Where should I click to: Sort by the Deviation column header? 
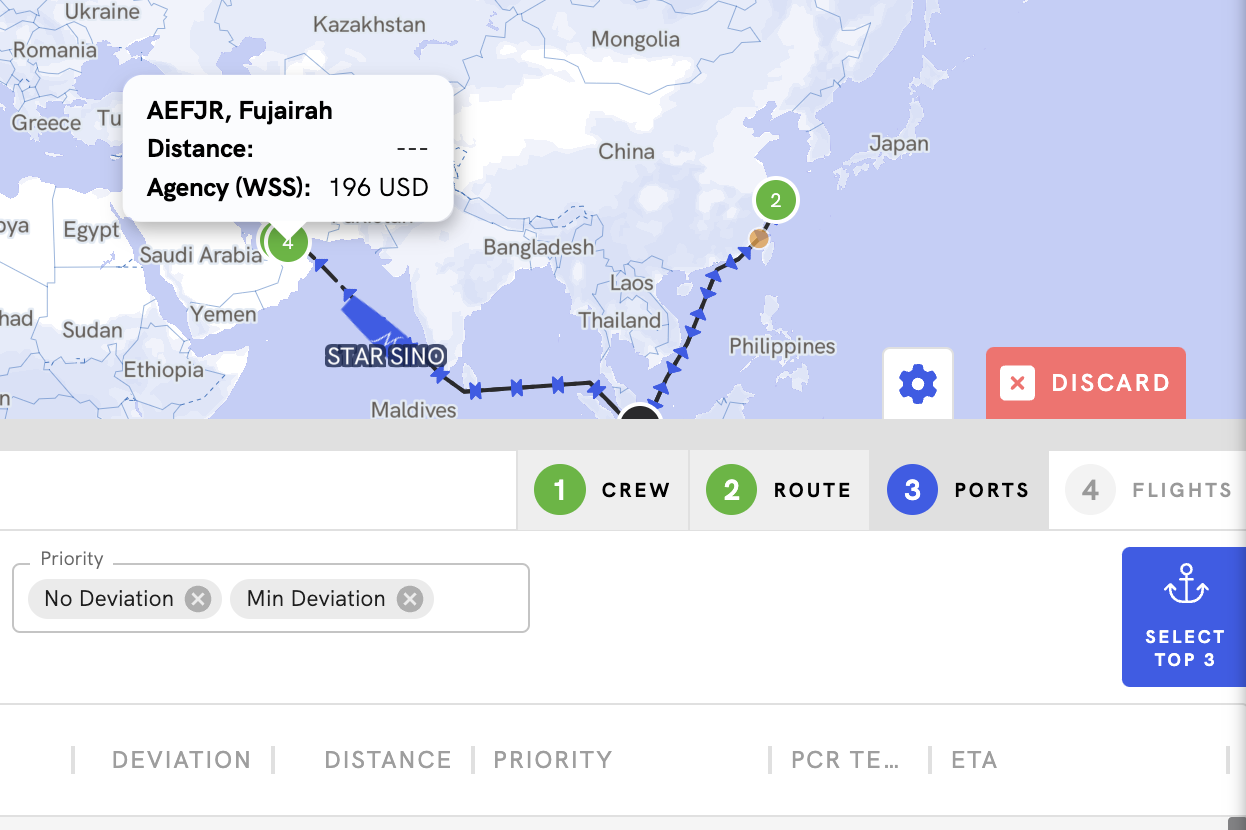[181, 760]
